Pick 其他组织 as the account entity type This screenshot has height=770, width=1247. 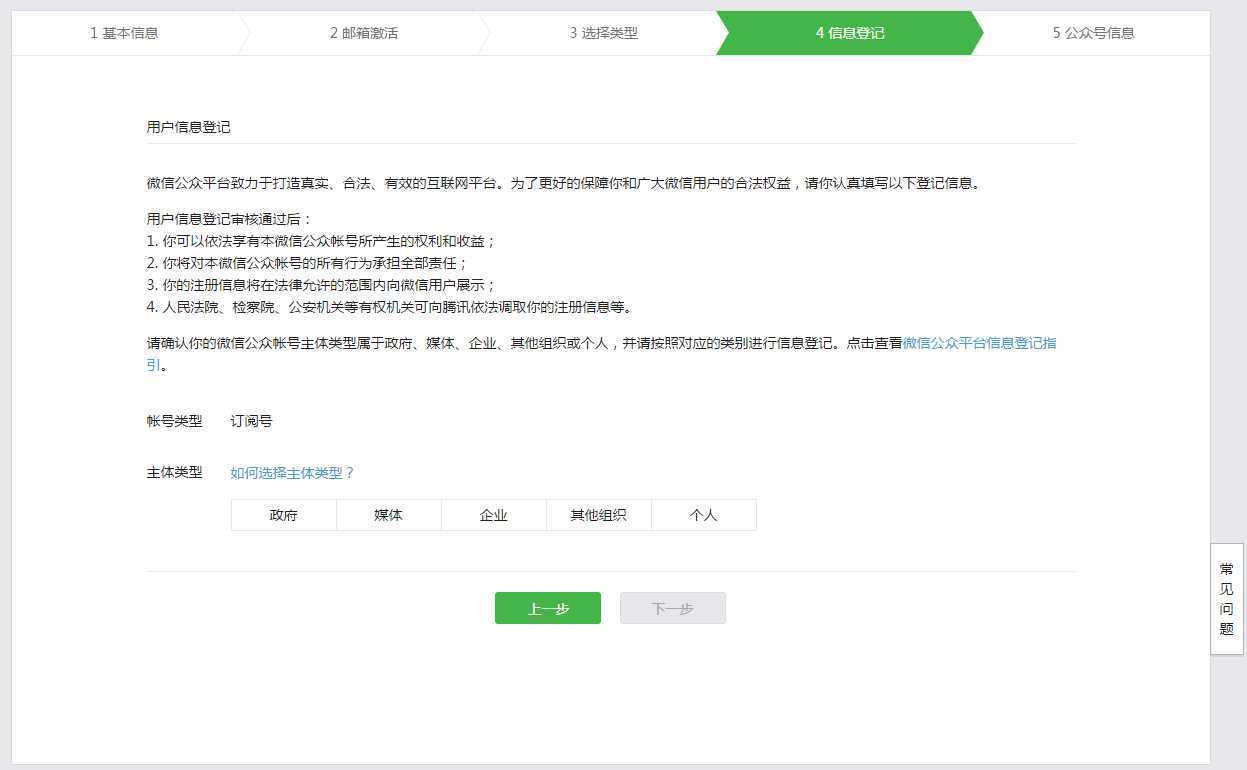click(x=598, y=514)
